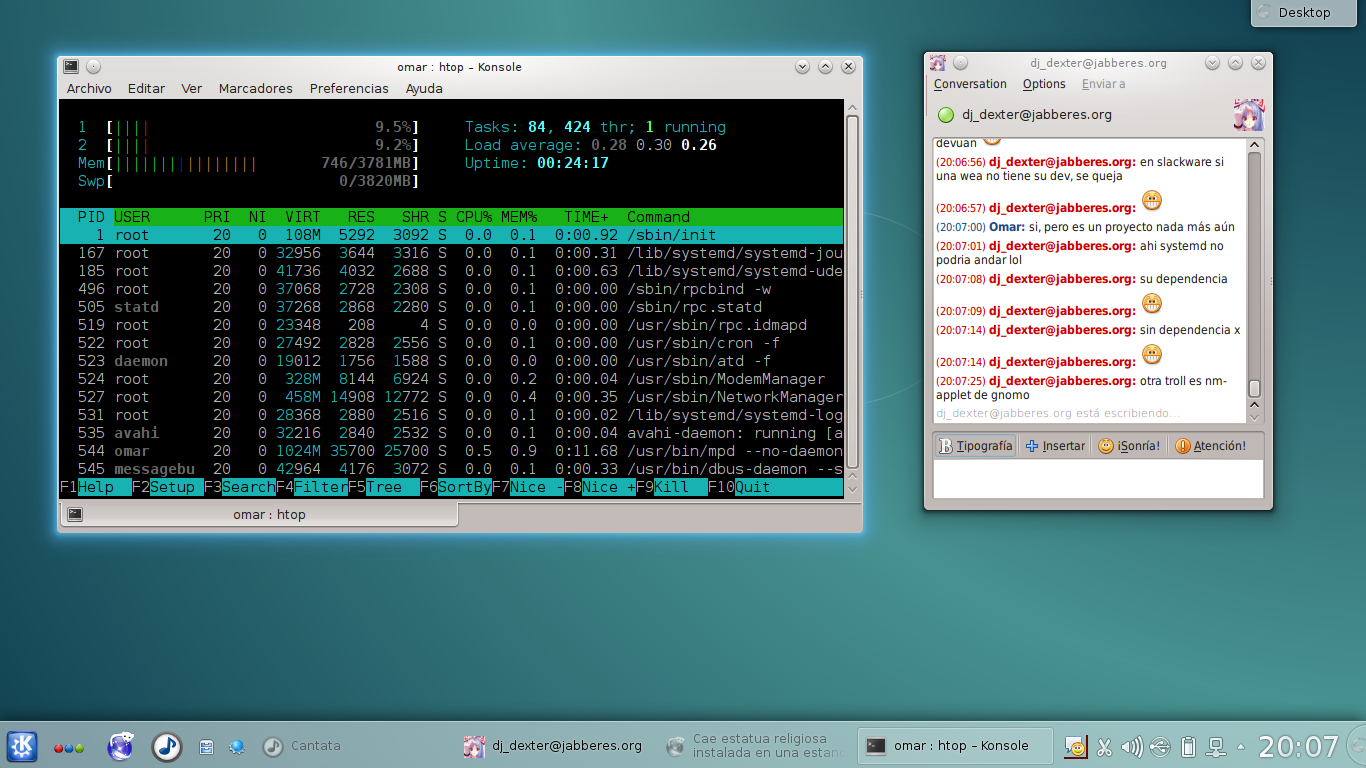Viewport: 1366px width, 768px height.
Task: Switch to dj_dexter@jabberes.org taskbar entry
Action: [553, 746]
